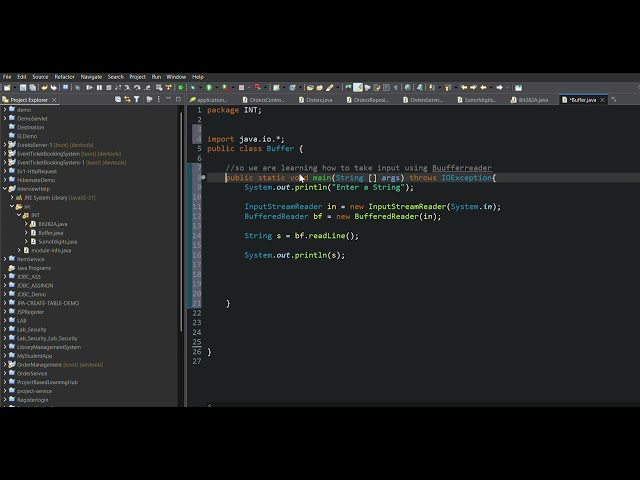This screenshot has height=480, width=640.
Task: Switch to the Orders.java editor tab
Action: coord(316,100)
